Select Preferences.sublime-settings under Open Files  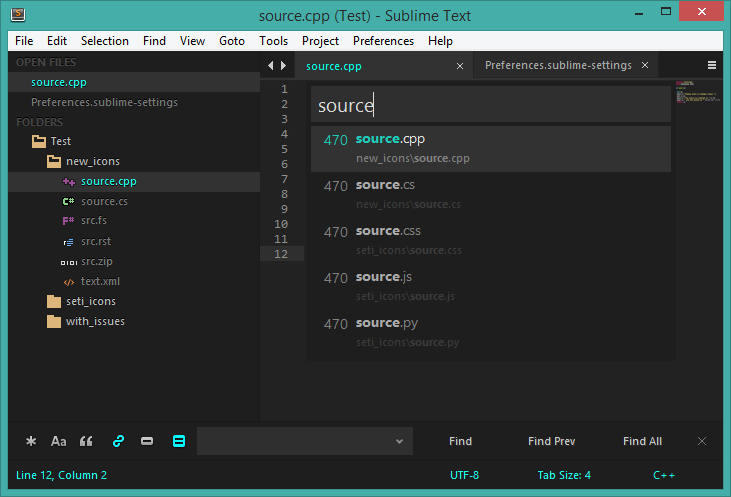[x=104, y=102]
